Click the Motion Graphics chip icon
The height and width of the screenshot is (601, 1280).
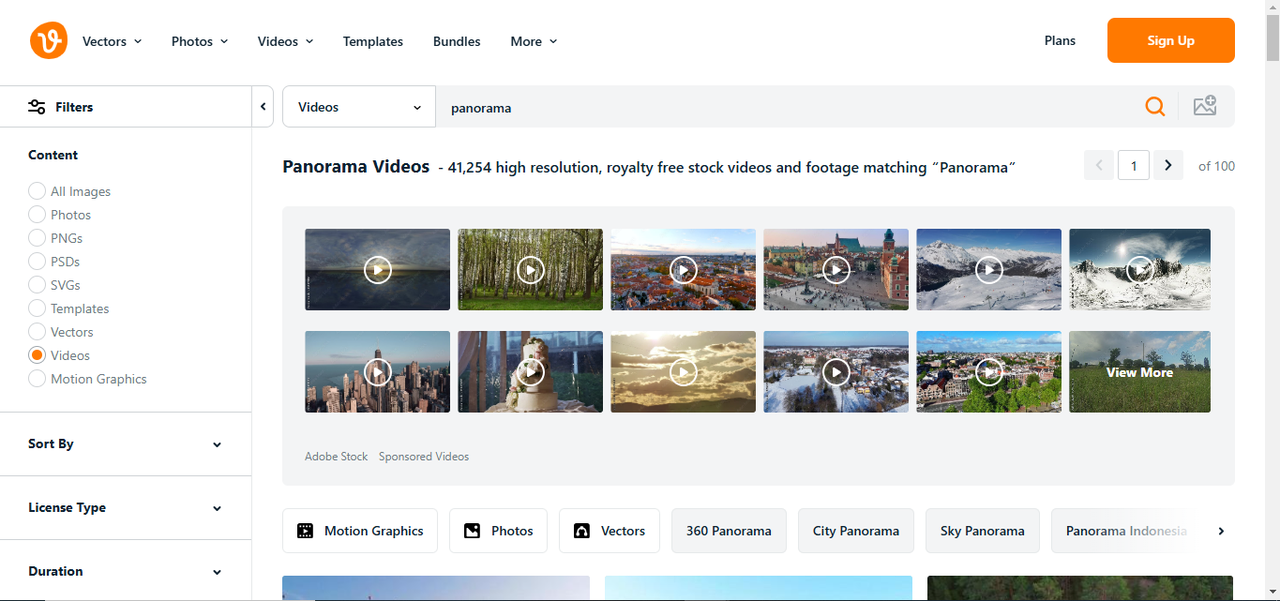click(306, 530)
